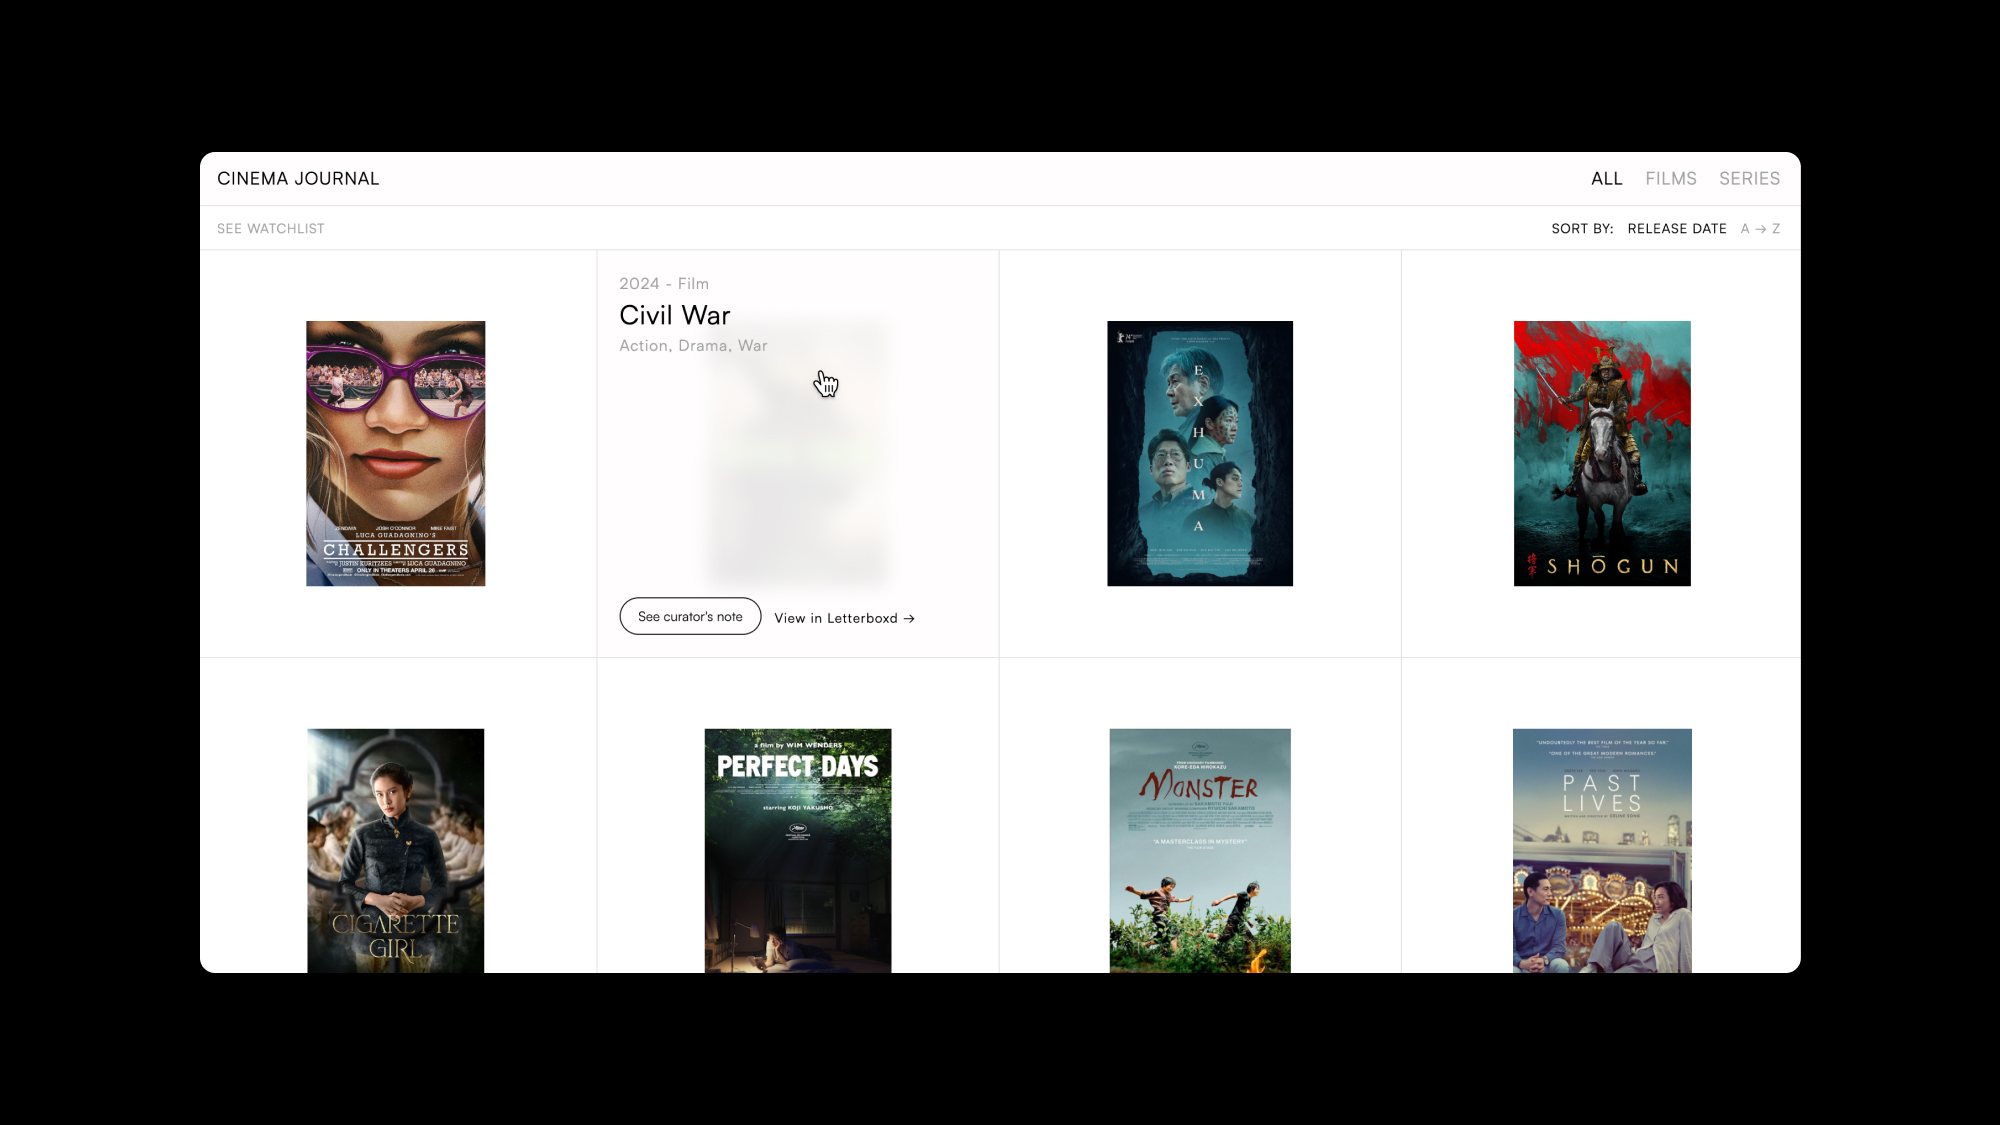Sort entries alphabetically A to Z

pos(1760,229)
